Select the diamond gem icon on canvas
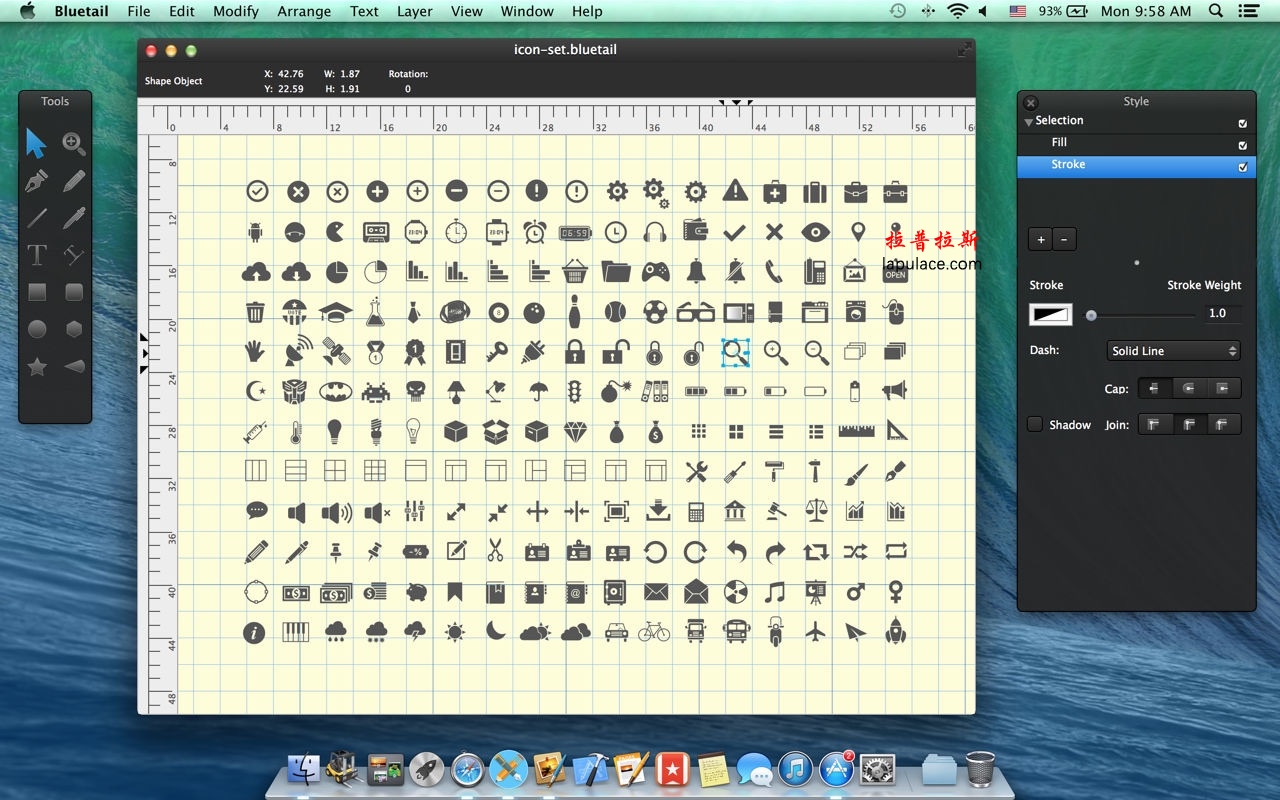This screenshot has width=1280, height=800. pyautogui.click(x=576, y=431)
